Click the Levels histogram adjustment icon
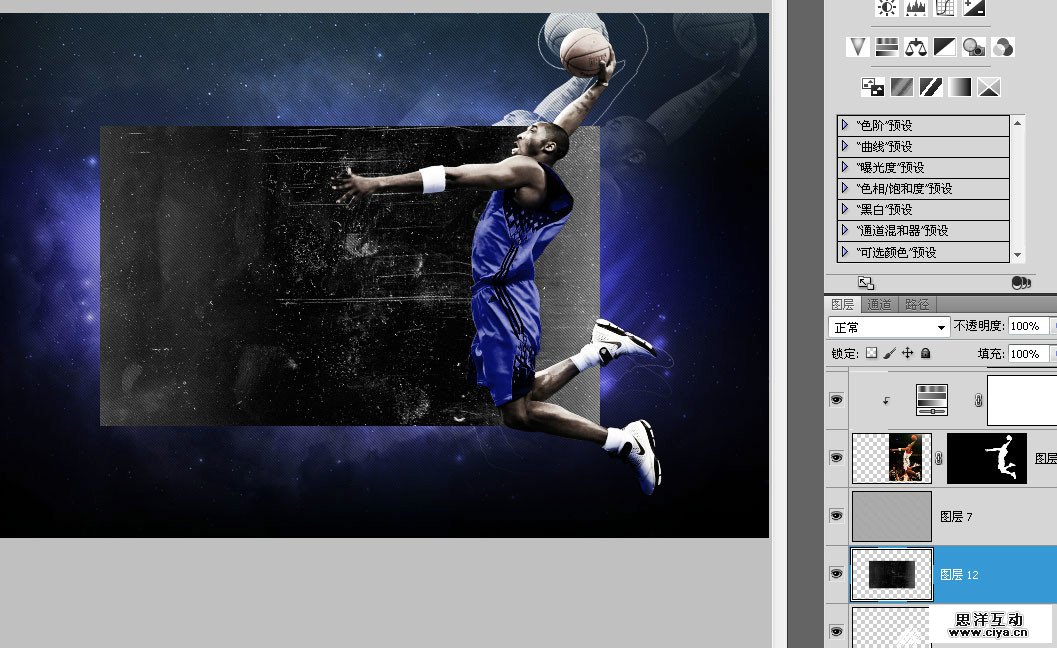Image resolution: width=1057 pixels, height=648 pixels. coord(916,8)
